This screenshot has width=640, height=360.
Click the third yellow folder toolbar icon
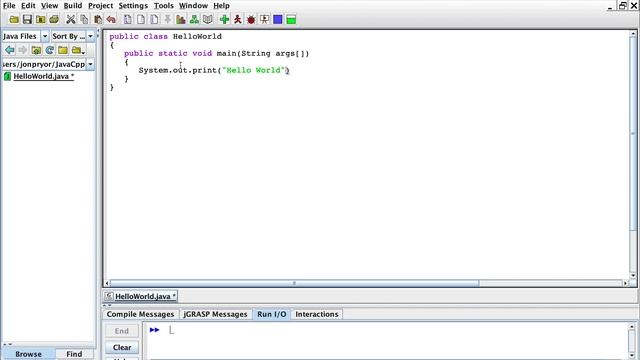[41, 19]
